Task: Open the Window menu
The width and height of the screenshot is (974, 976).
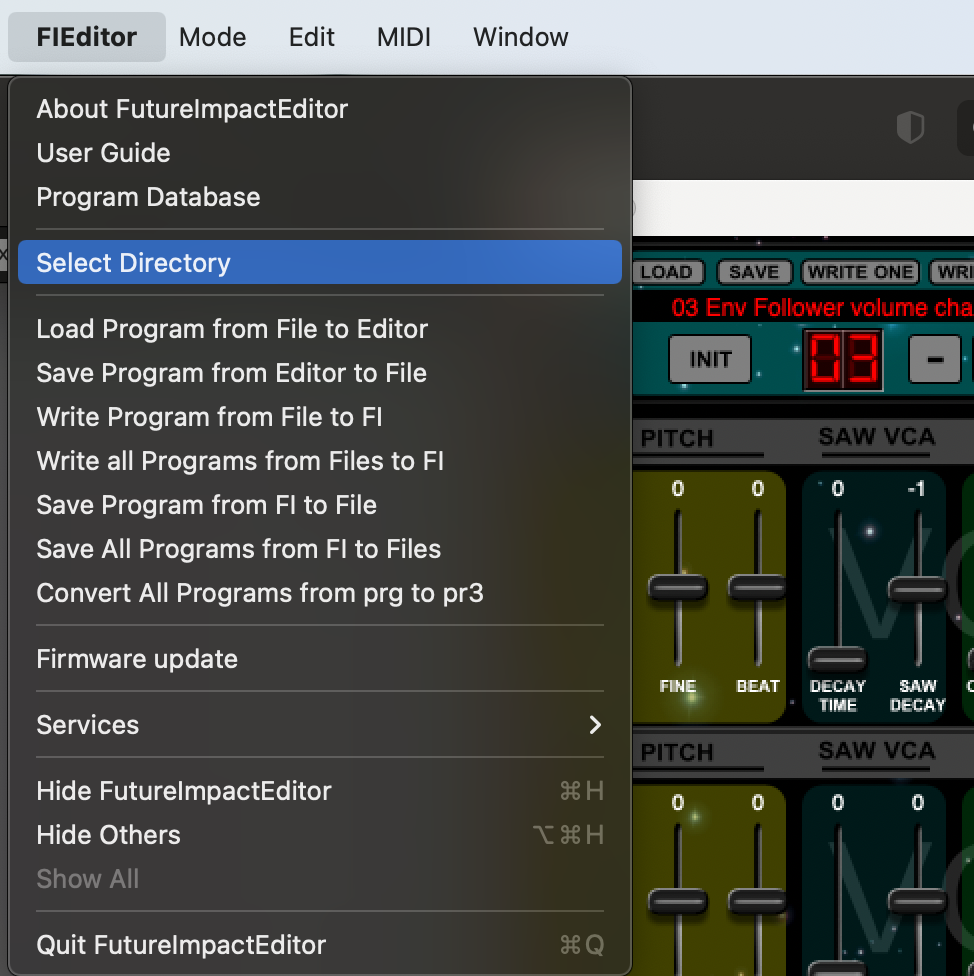Action: [x=520, y=37]
